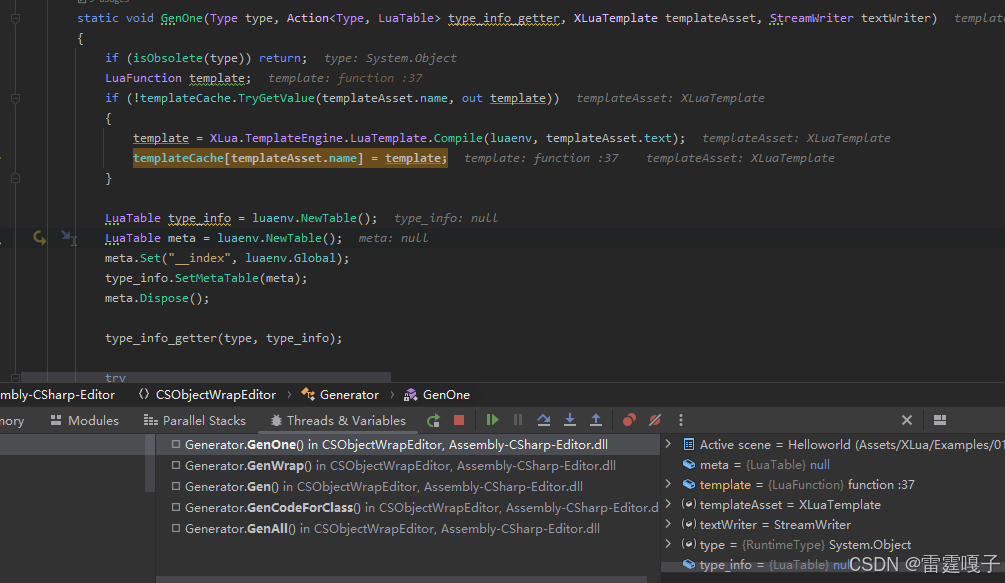
Task: Click the template variable icon
Action: [x=689, y=484]
